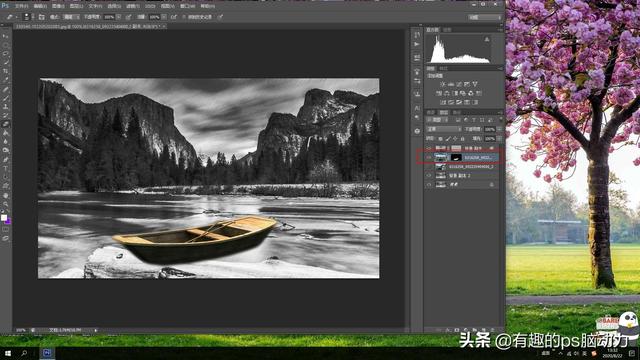Open the 窗口 menu
The width and height of the screenshot is (640, 360).
point(187,6)
